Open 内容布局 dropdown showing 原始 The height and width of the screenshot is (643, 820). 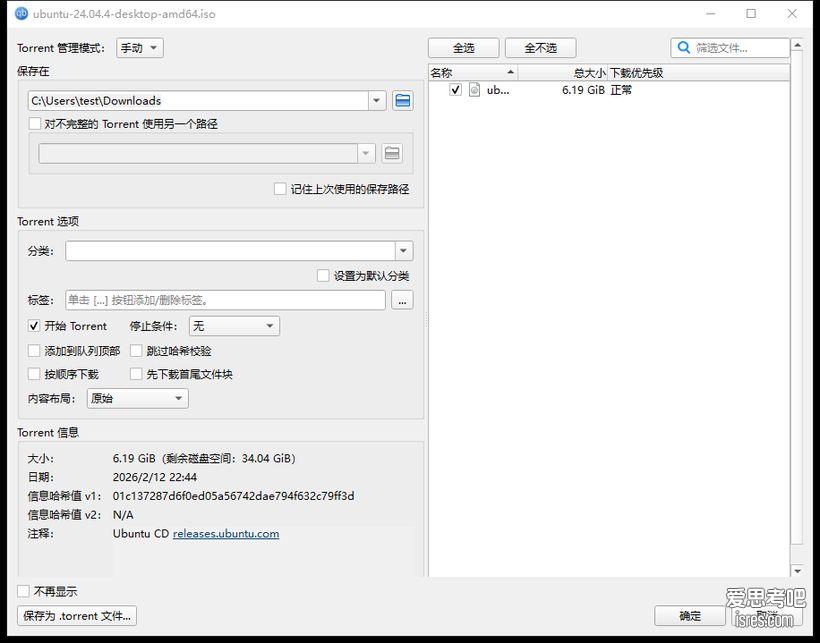click(x=138, y=398)
